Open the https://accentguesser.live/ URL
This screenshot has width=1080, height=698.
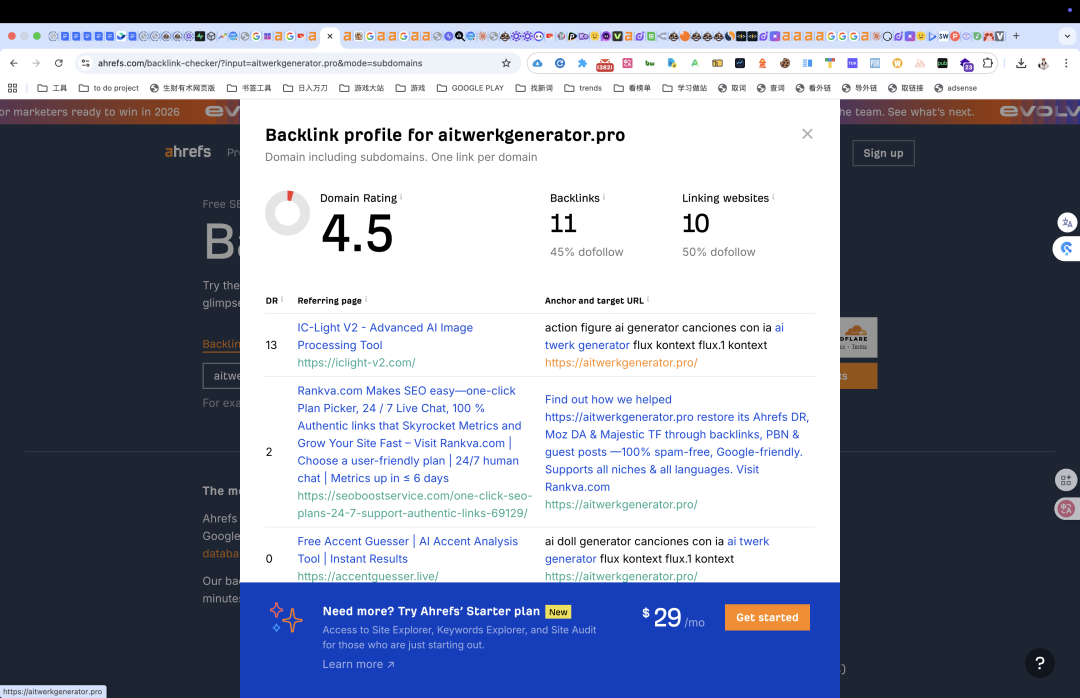(x=368, y=576)
